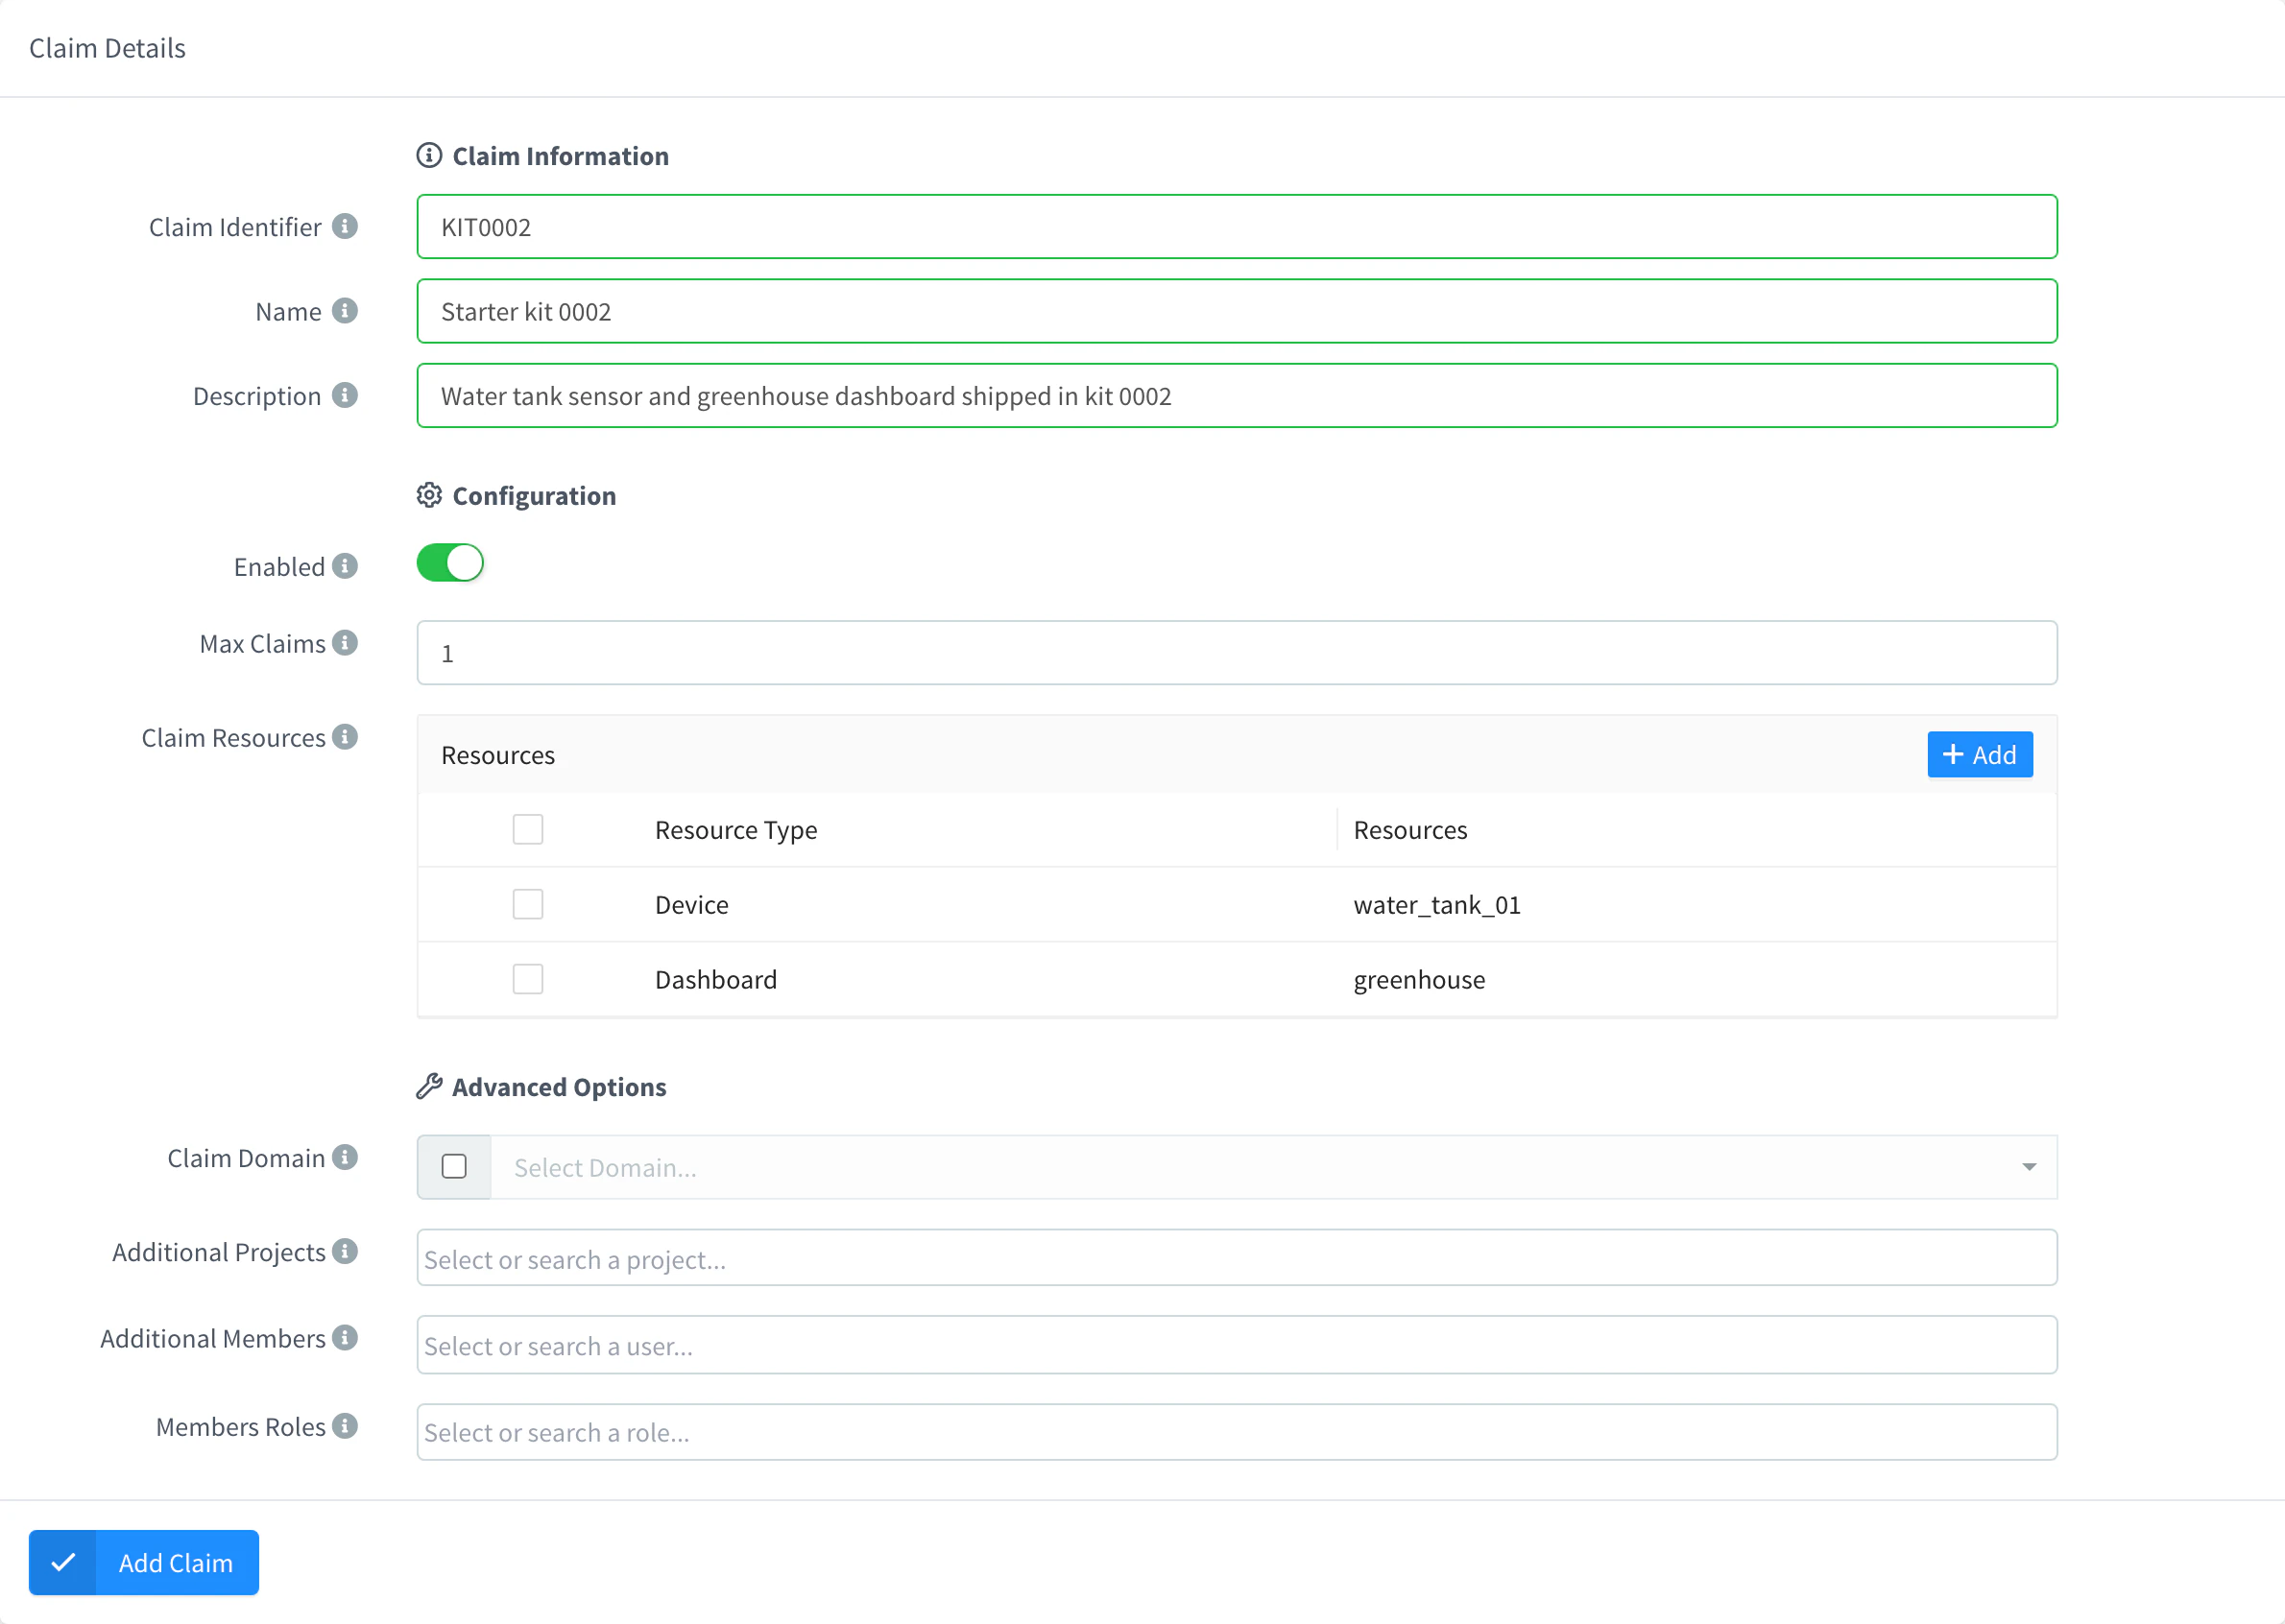Check the select-all box in Resources header
The width and height of the screenshot is (2285, 1624).
pos(528,829)
